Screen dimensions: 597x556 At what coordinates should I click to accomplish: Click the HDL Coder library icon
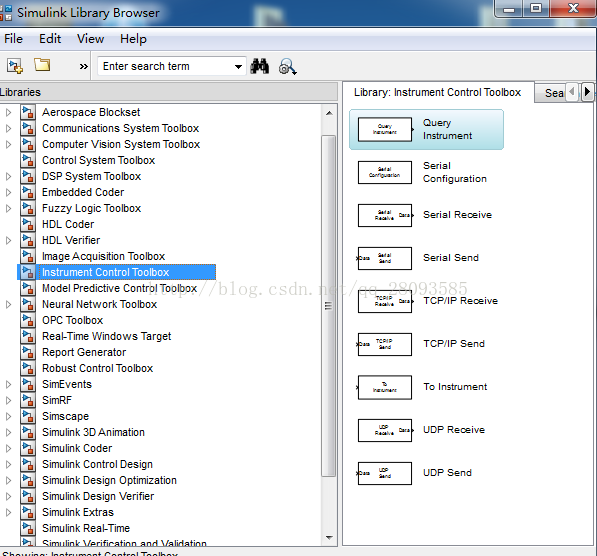click(x=28, y=224)
